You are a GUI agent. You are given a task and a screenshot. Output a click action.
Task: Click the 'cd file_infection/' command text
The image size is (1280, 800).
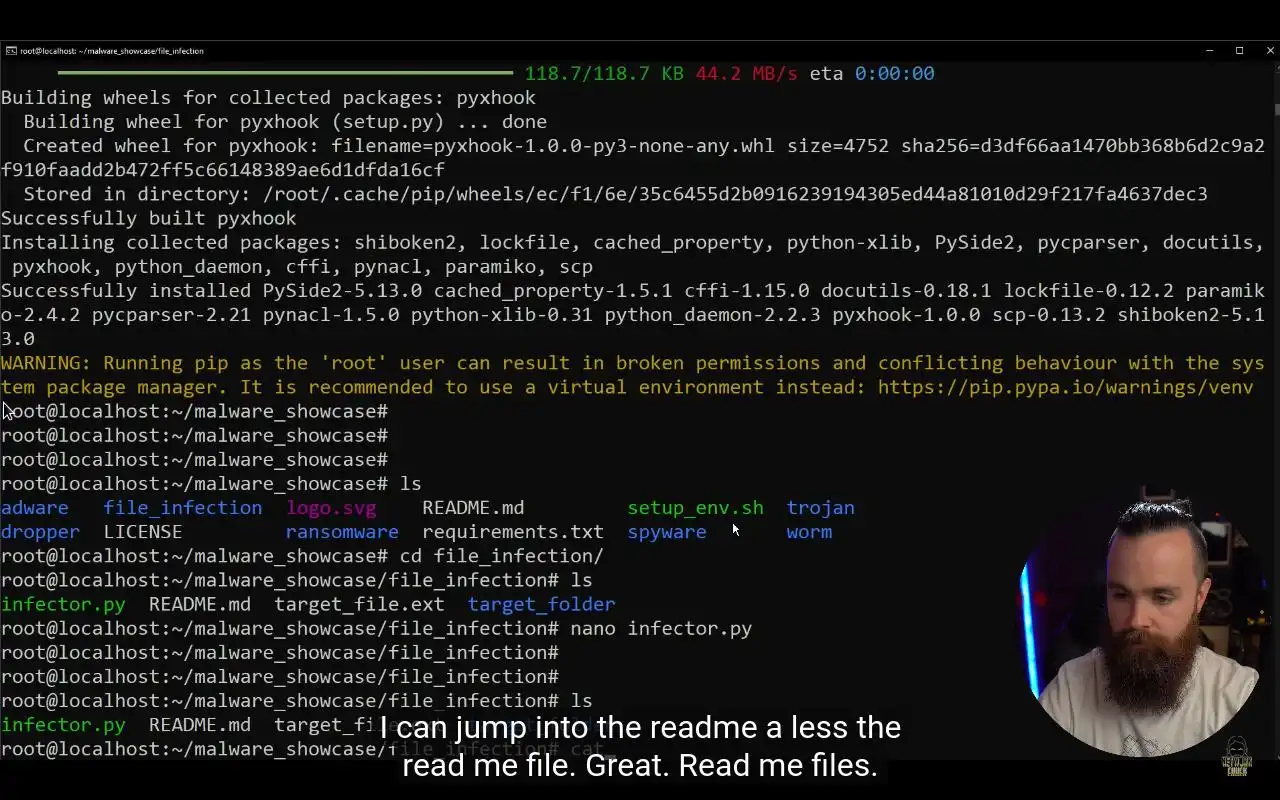click(x=501, y=556)
